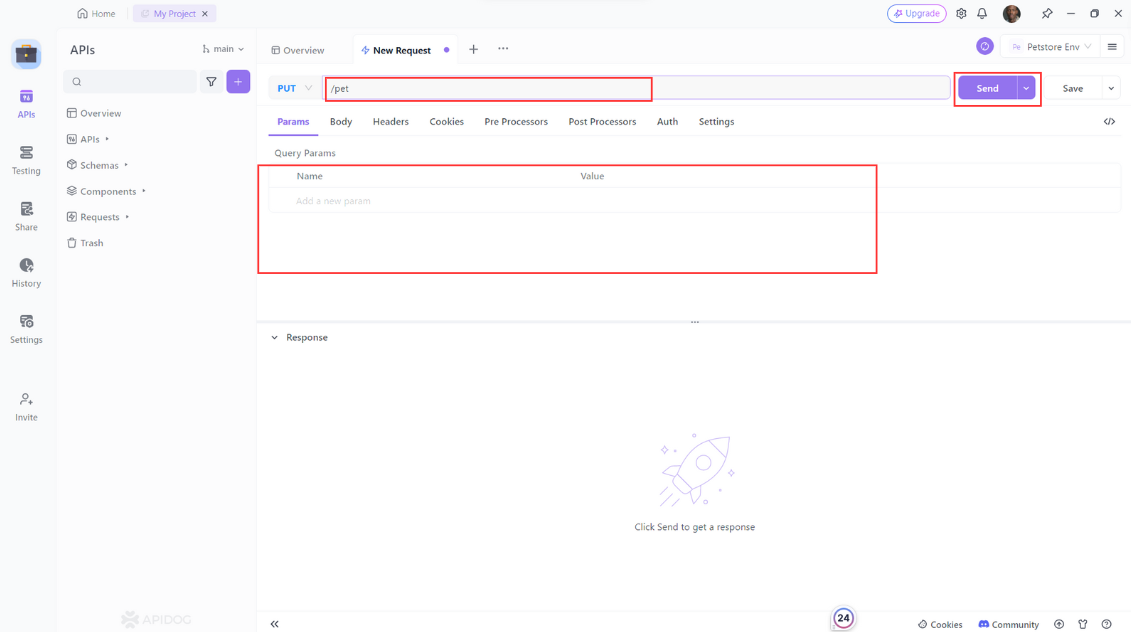This screenshot has height=632, width=1131.
Task: Open Settings section in left sidebar
Action: (x=26, y=329)
